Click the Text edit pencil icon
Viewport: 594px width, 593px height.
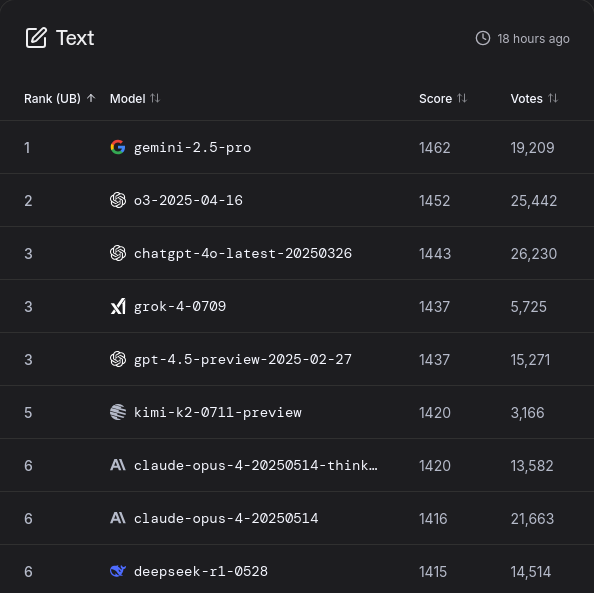(36, 38)
